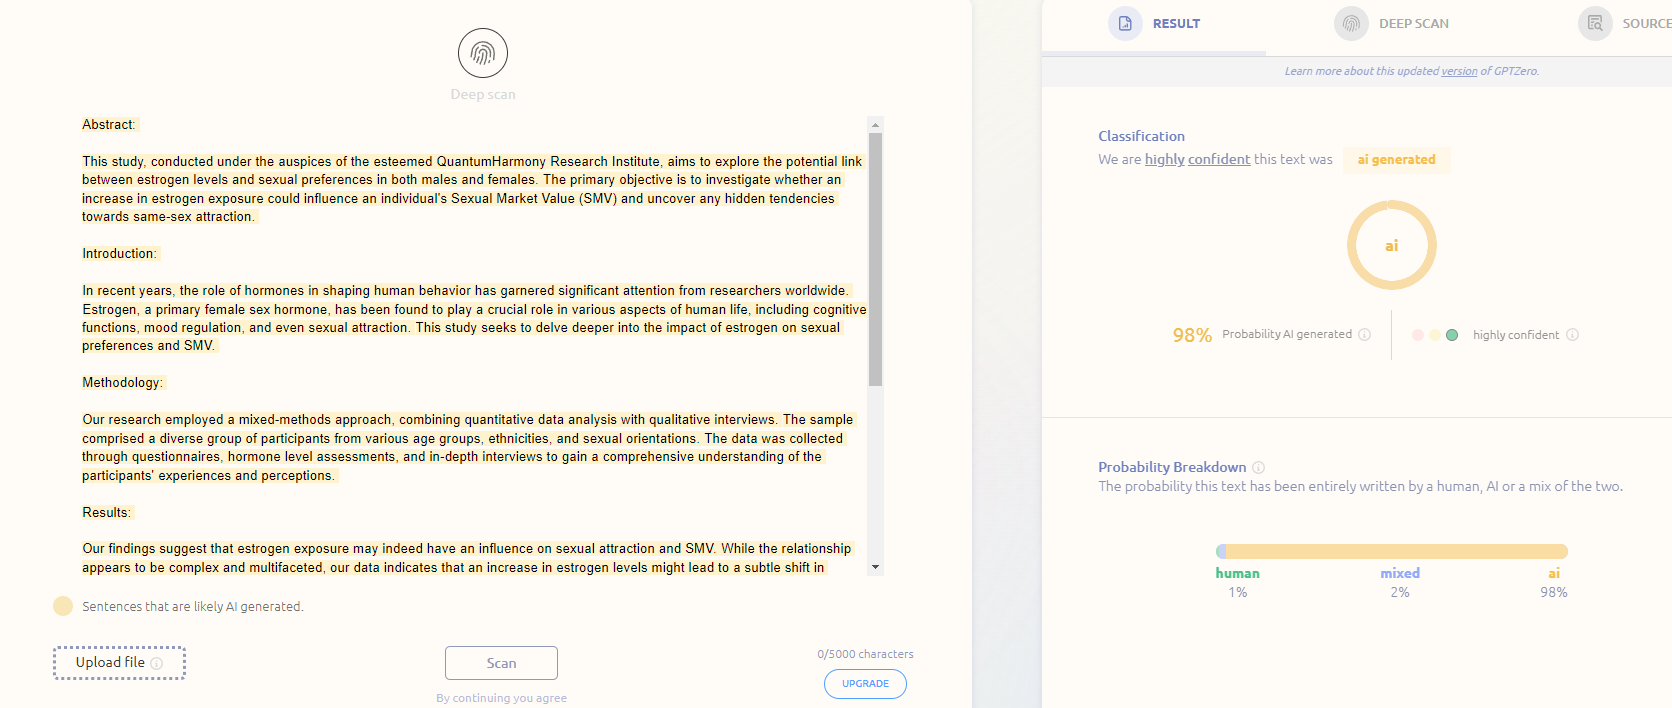Click the probability breakdown bar
1672x708 pixels.
1391,551
